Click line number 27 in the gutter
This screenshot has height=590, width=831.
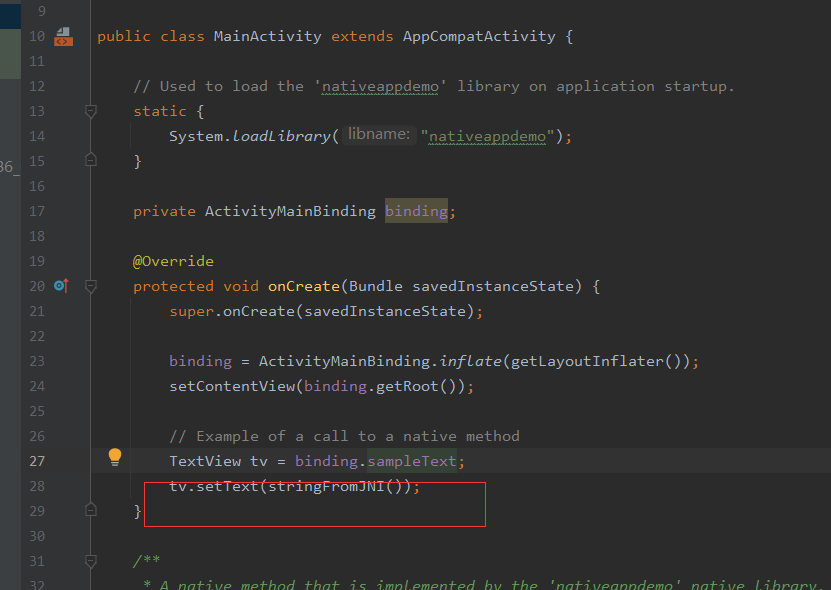pyautogui.click(x=37, y=461)
